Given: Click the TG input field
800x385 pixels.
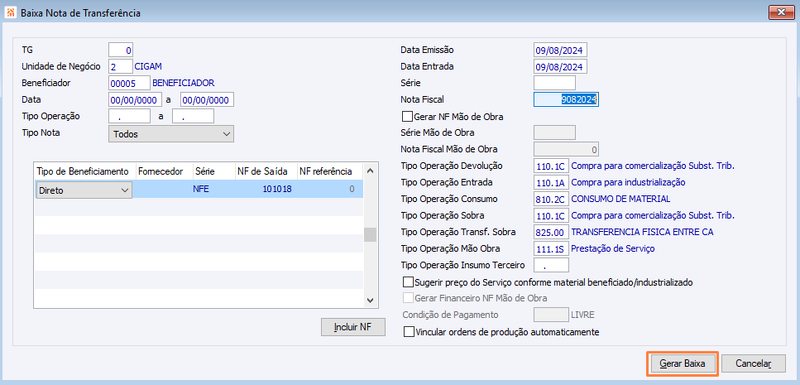Looking at the screenshot, I should 121,50.
